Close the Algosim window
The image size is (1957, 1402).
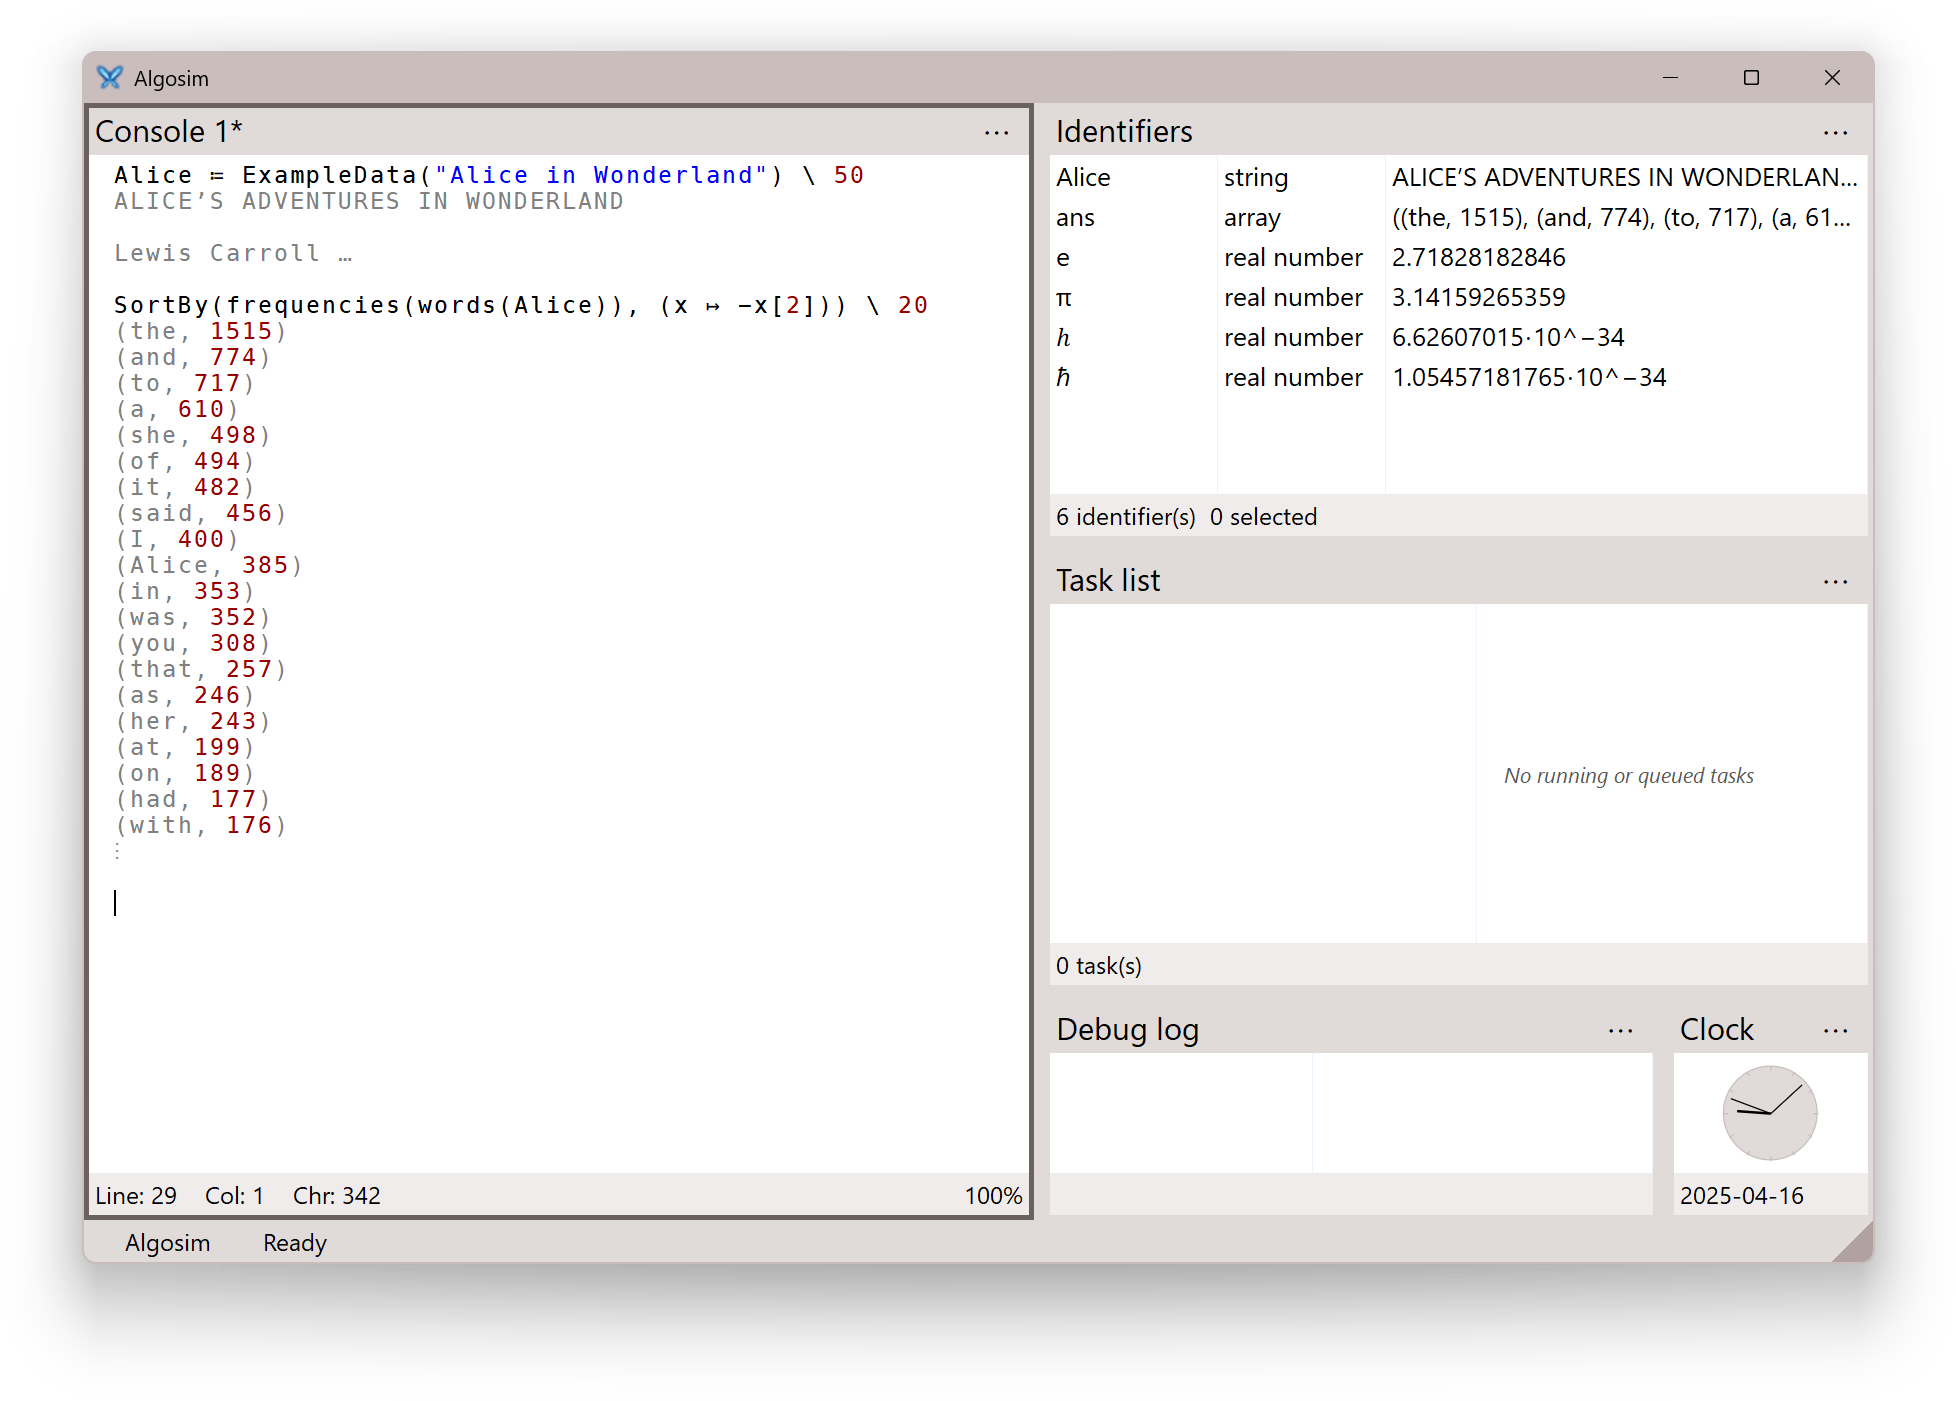pyautogui.click(x=1832, y=77)
